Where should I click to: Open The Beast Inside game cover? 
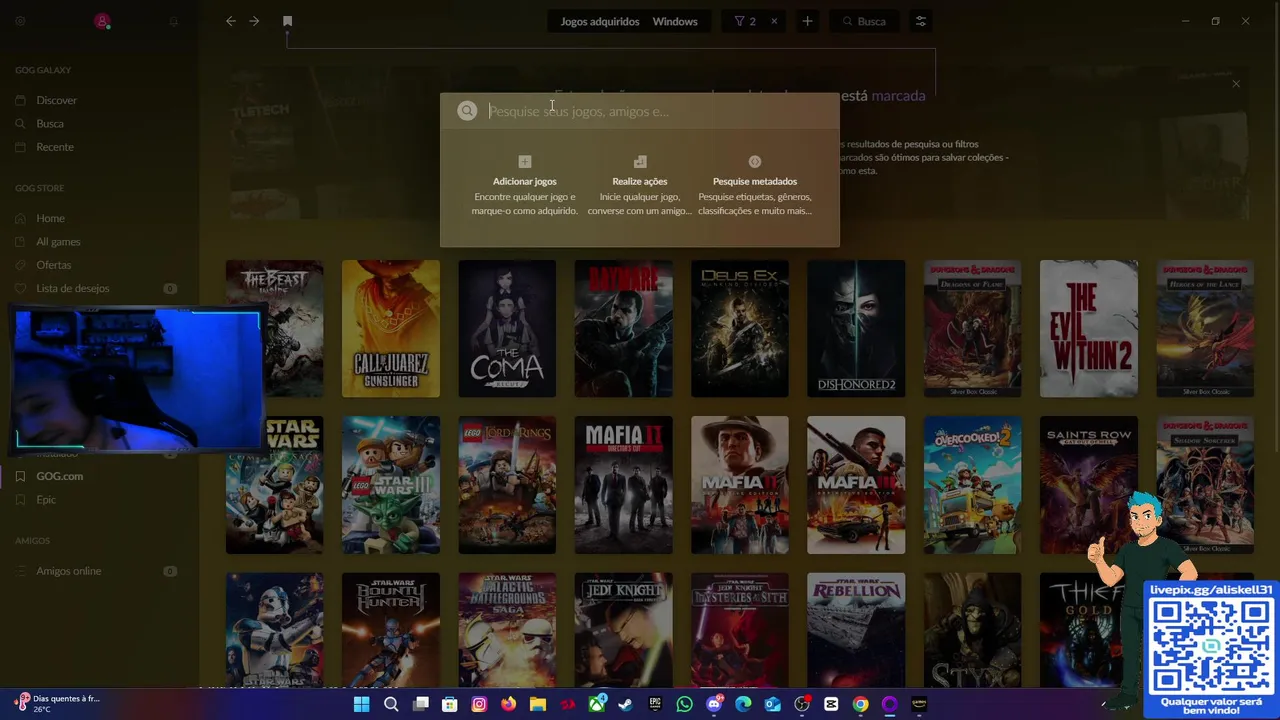pos(274,329)
